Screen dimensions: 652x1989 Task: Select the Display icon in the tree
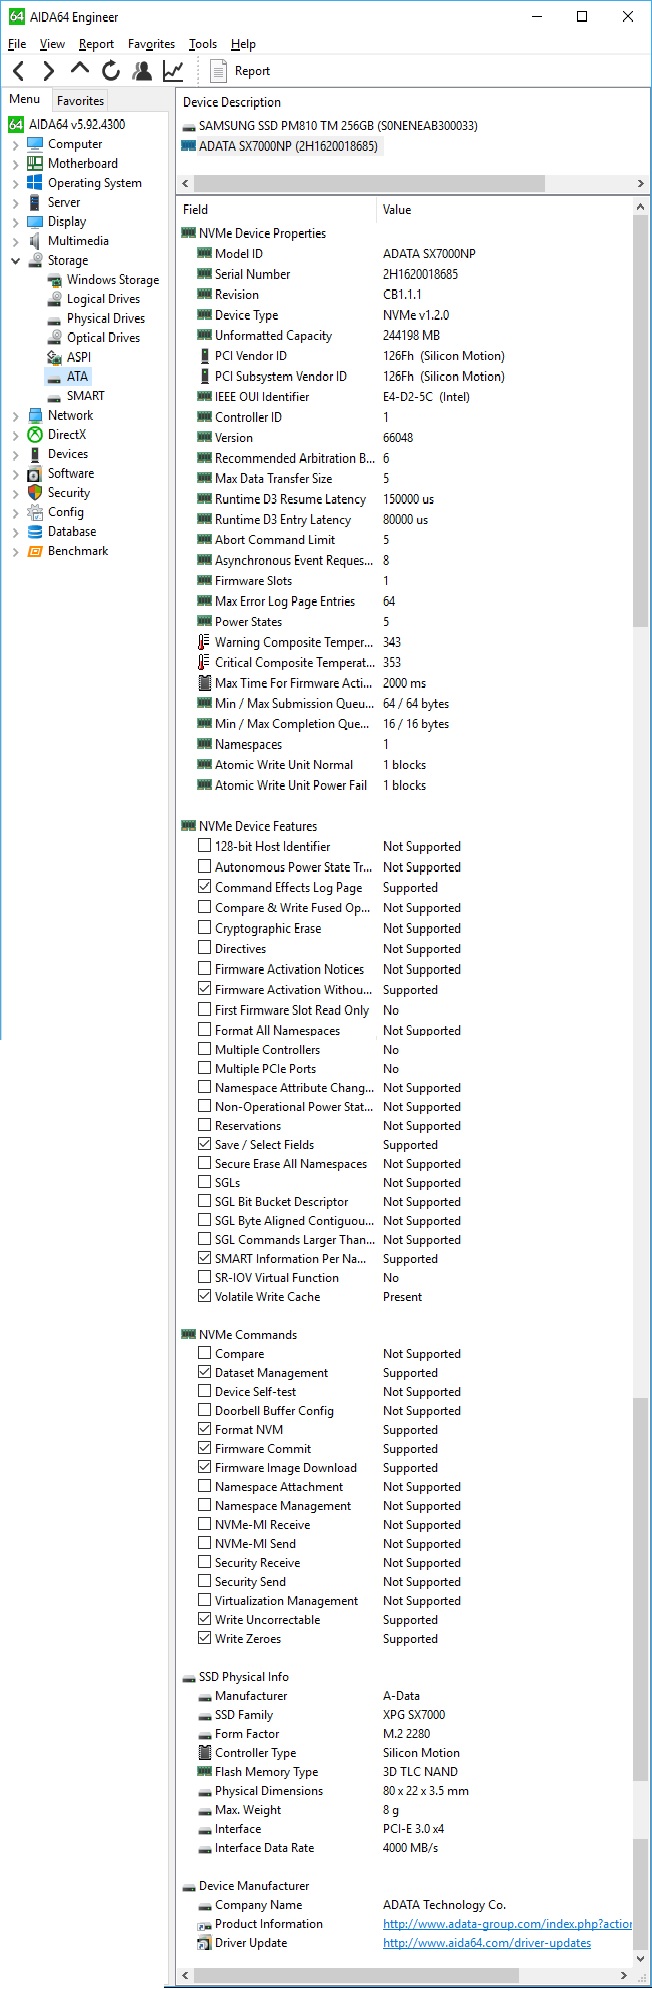35,221
